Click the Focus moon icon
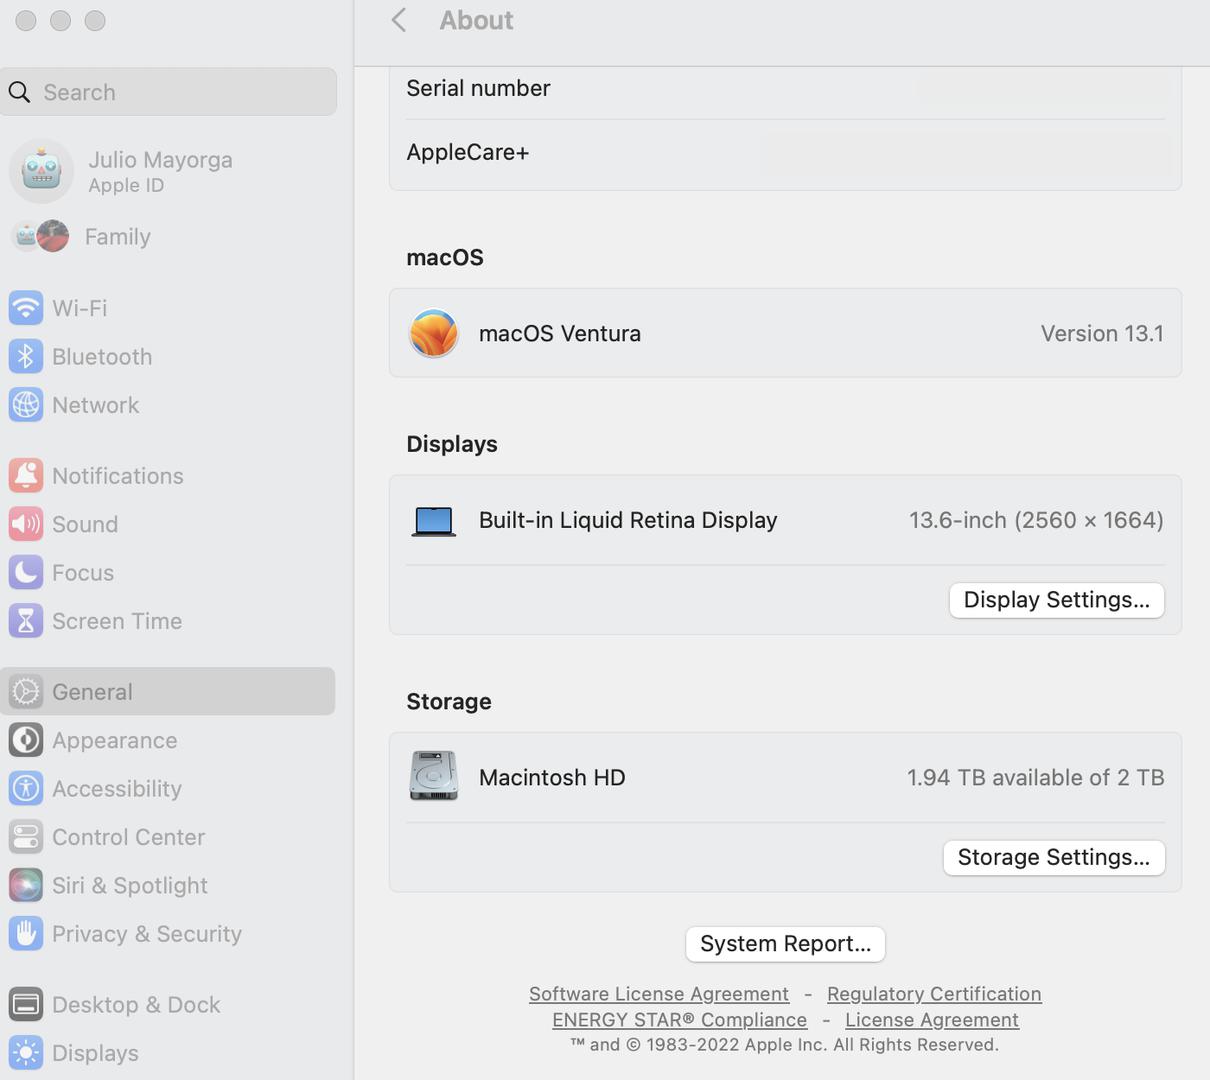 tap(26, 572)
